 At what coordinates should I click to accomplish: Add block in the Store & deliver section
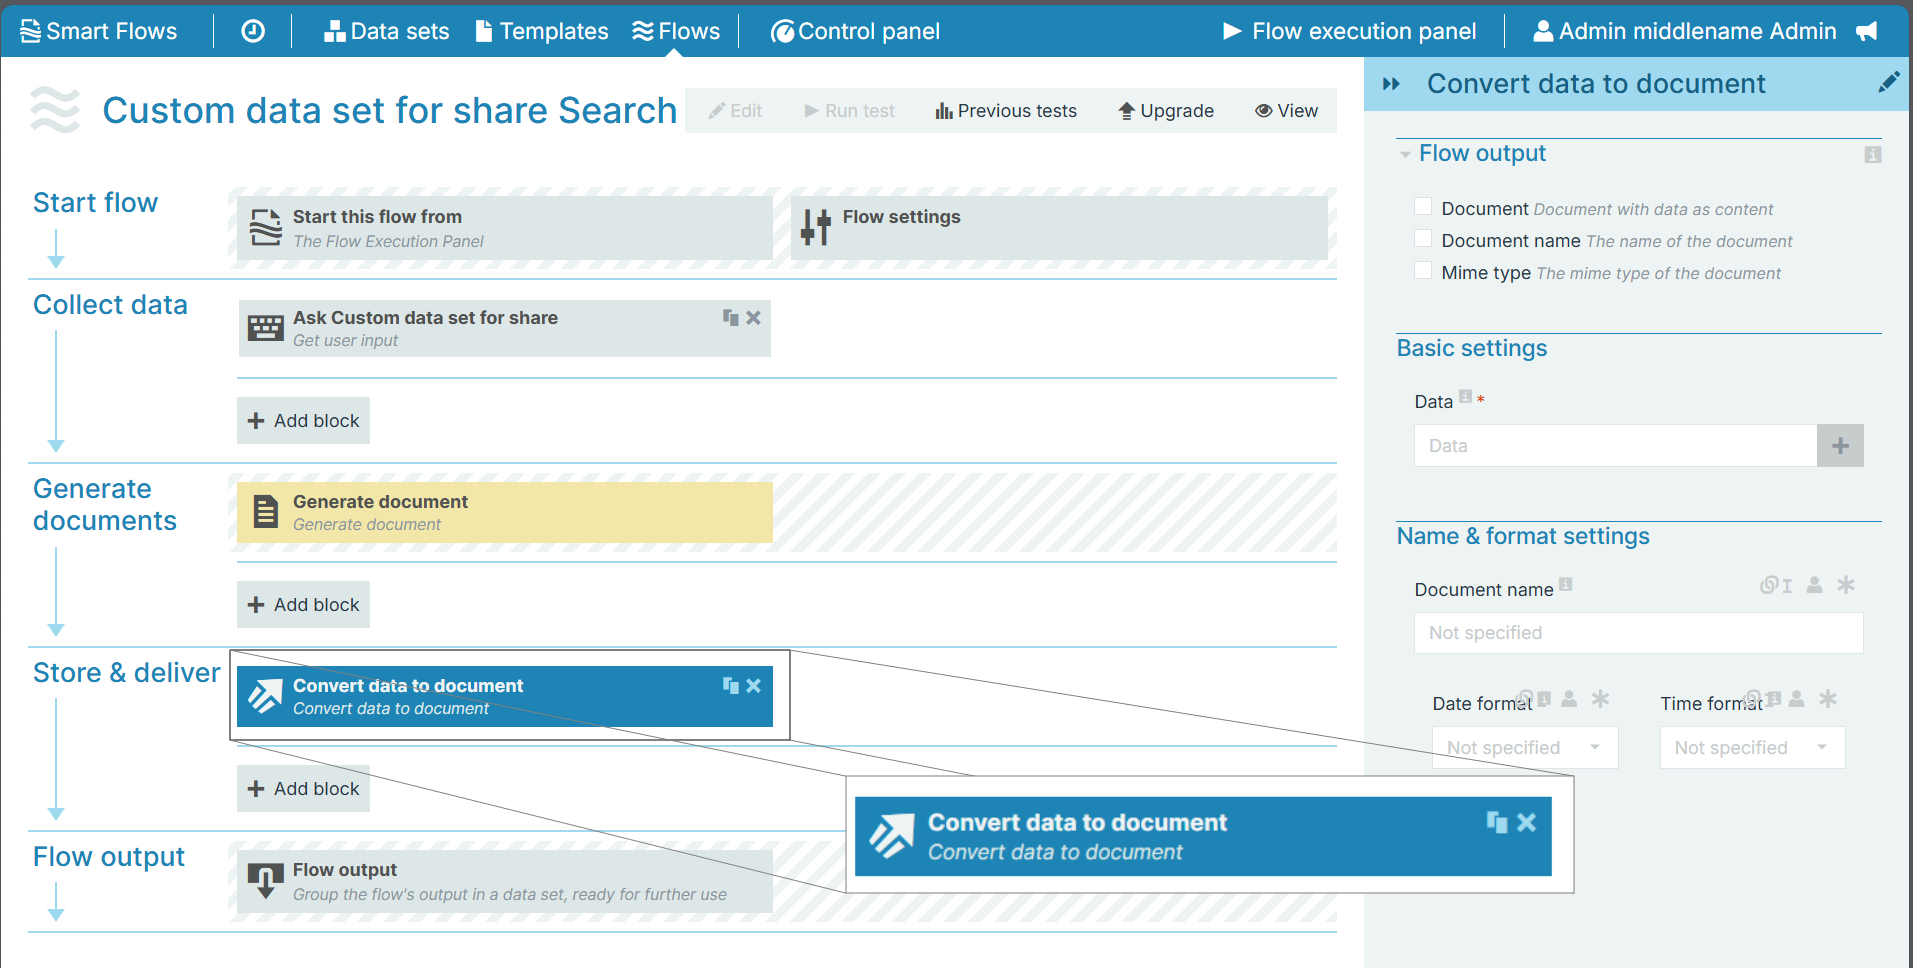point(303,789)
